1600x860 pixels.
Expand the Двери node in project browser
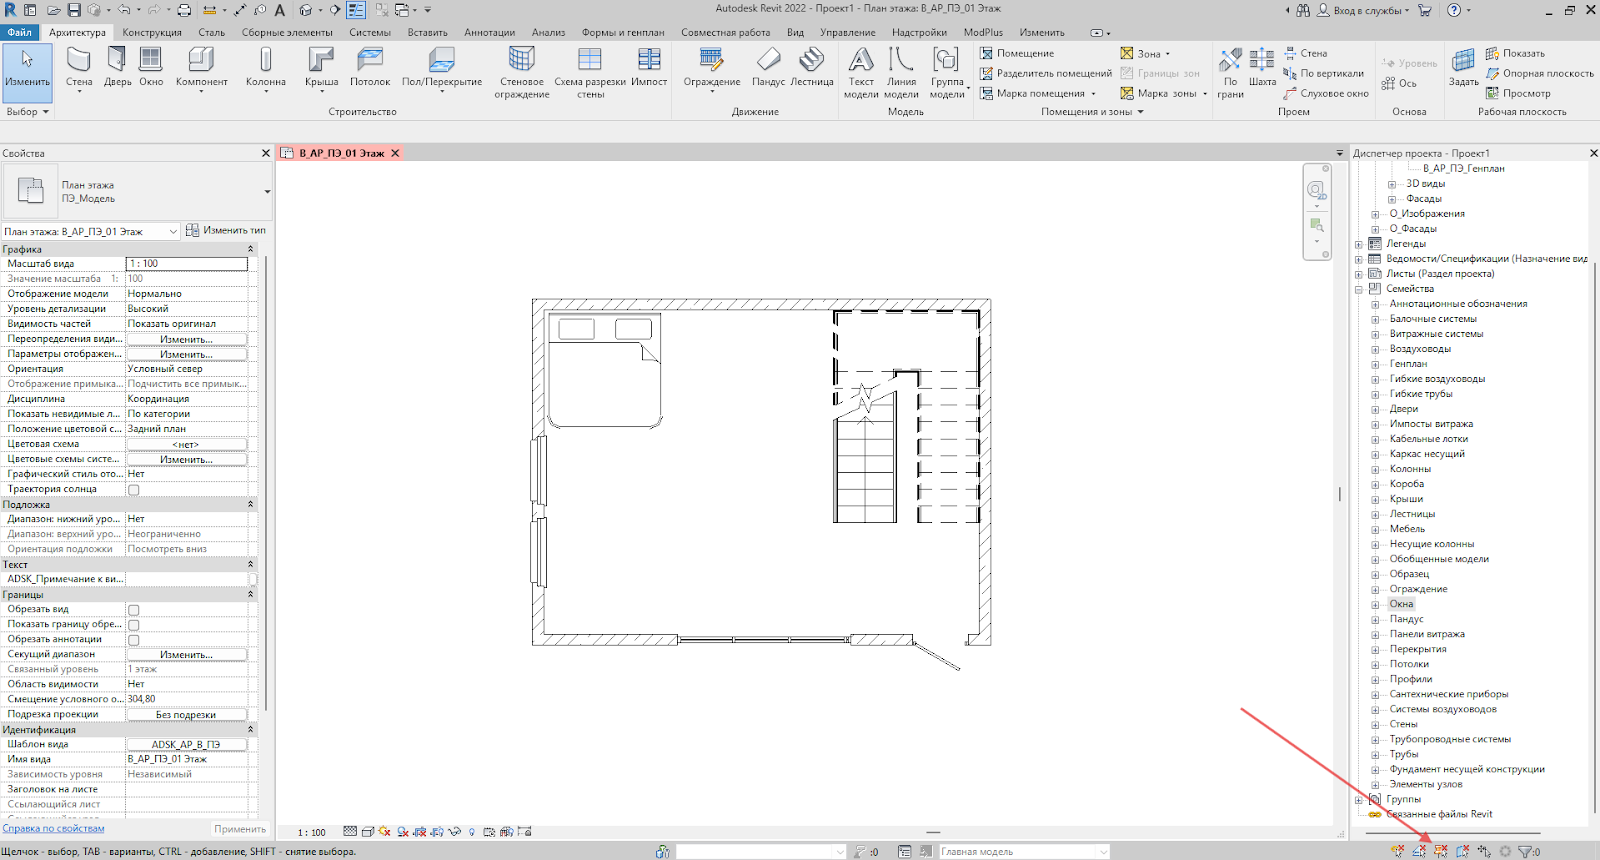[1375, 410]
